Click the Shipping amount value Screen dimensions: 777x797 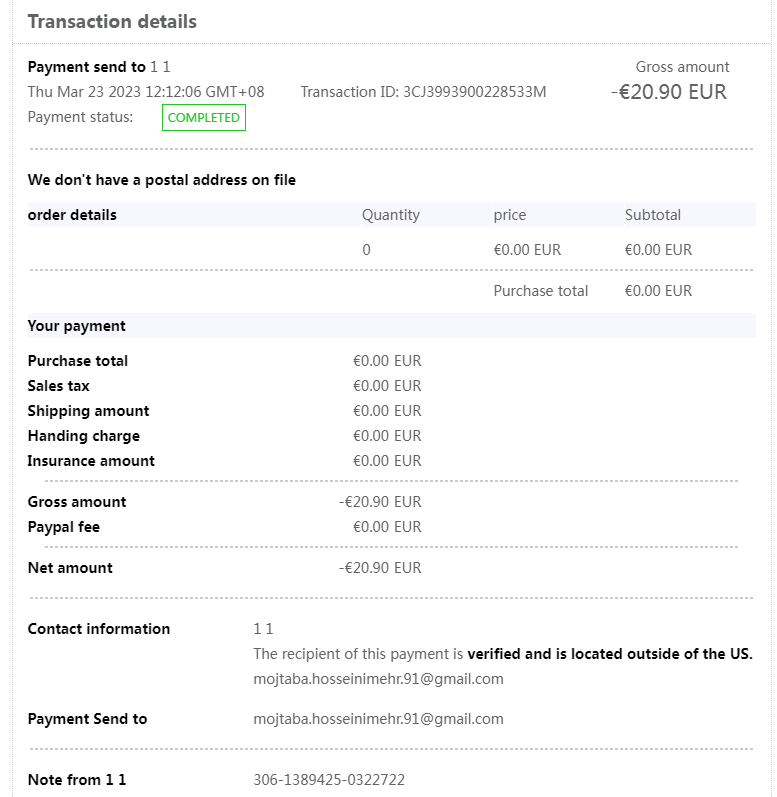click(387, 411)
